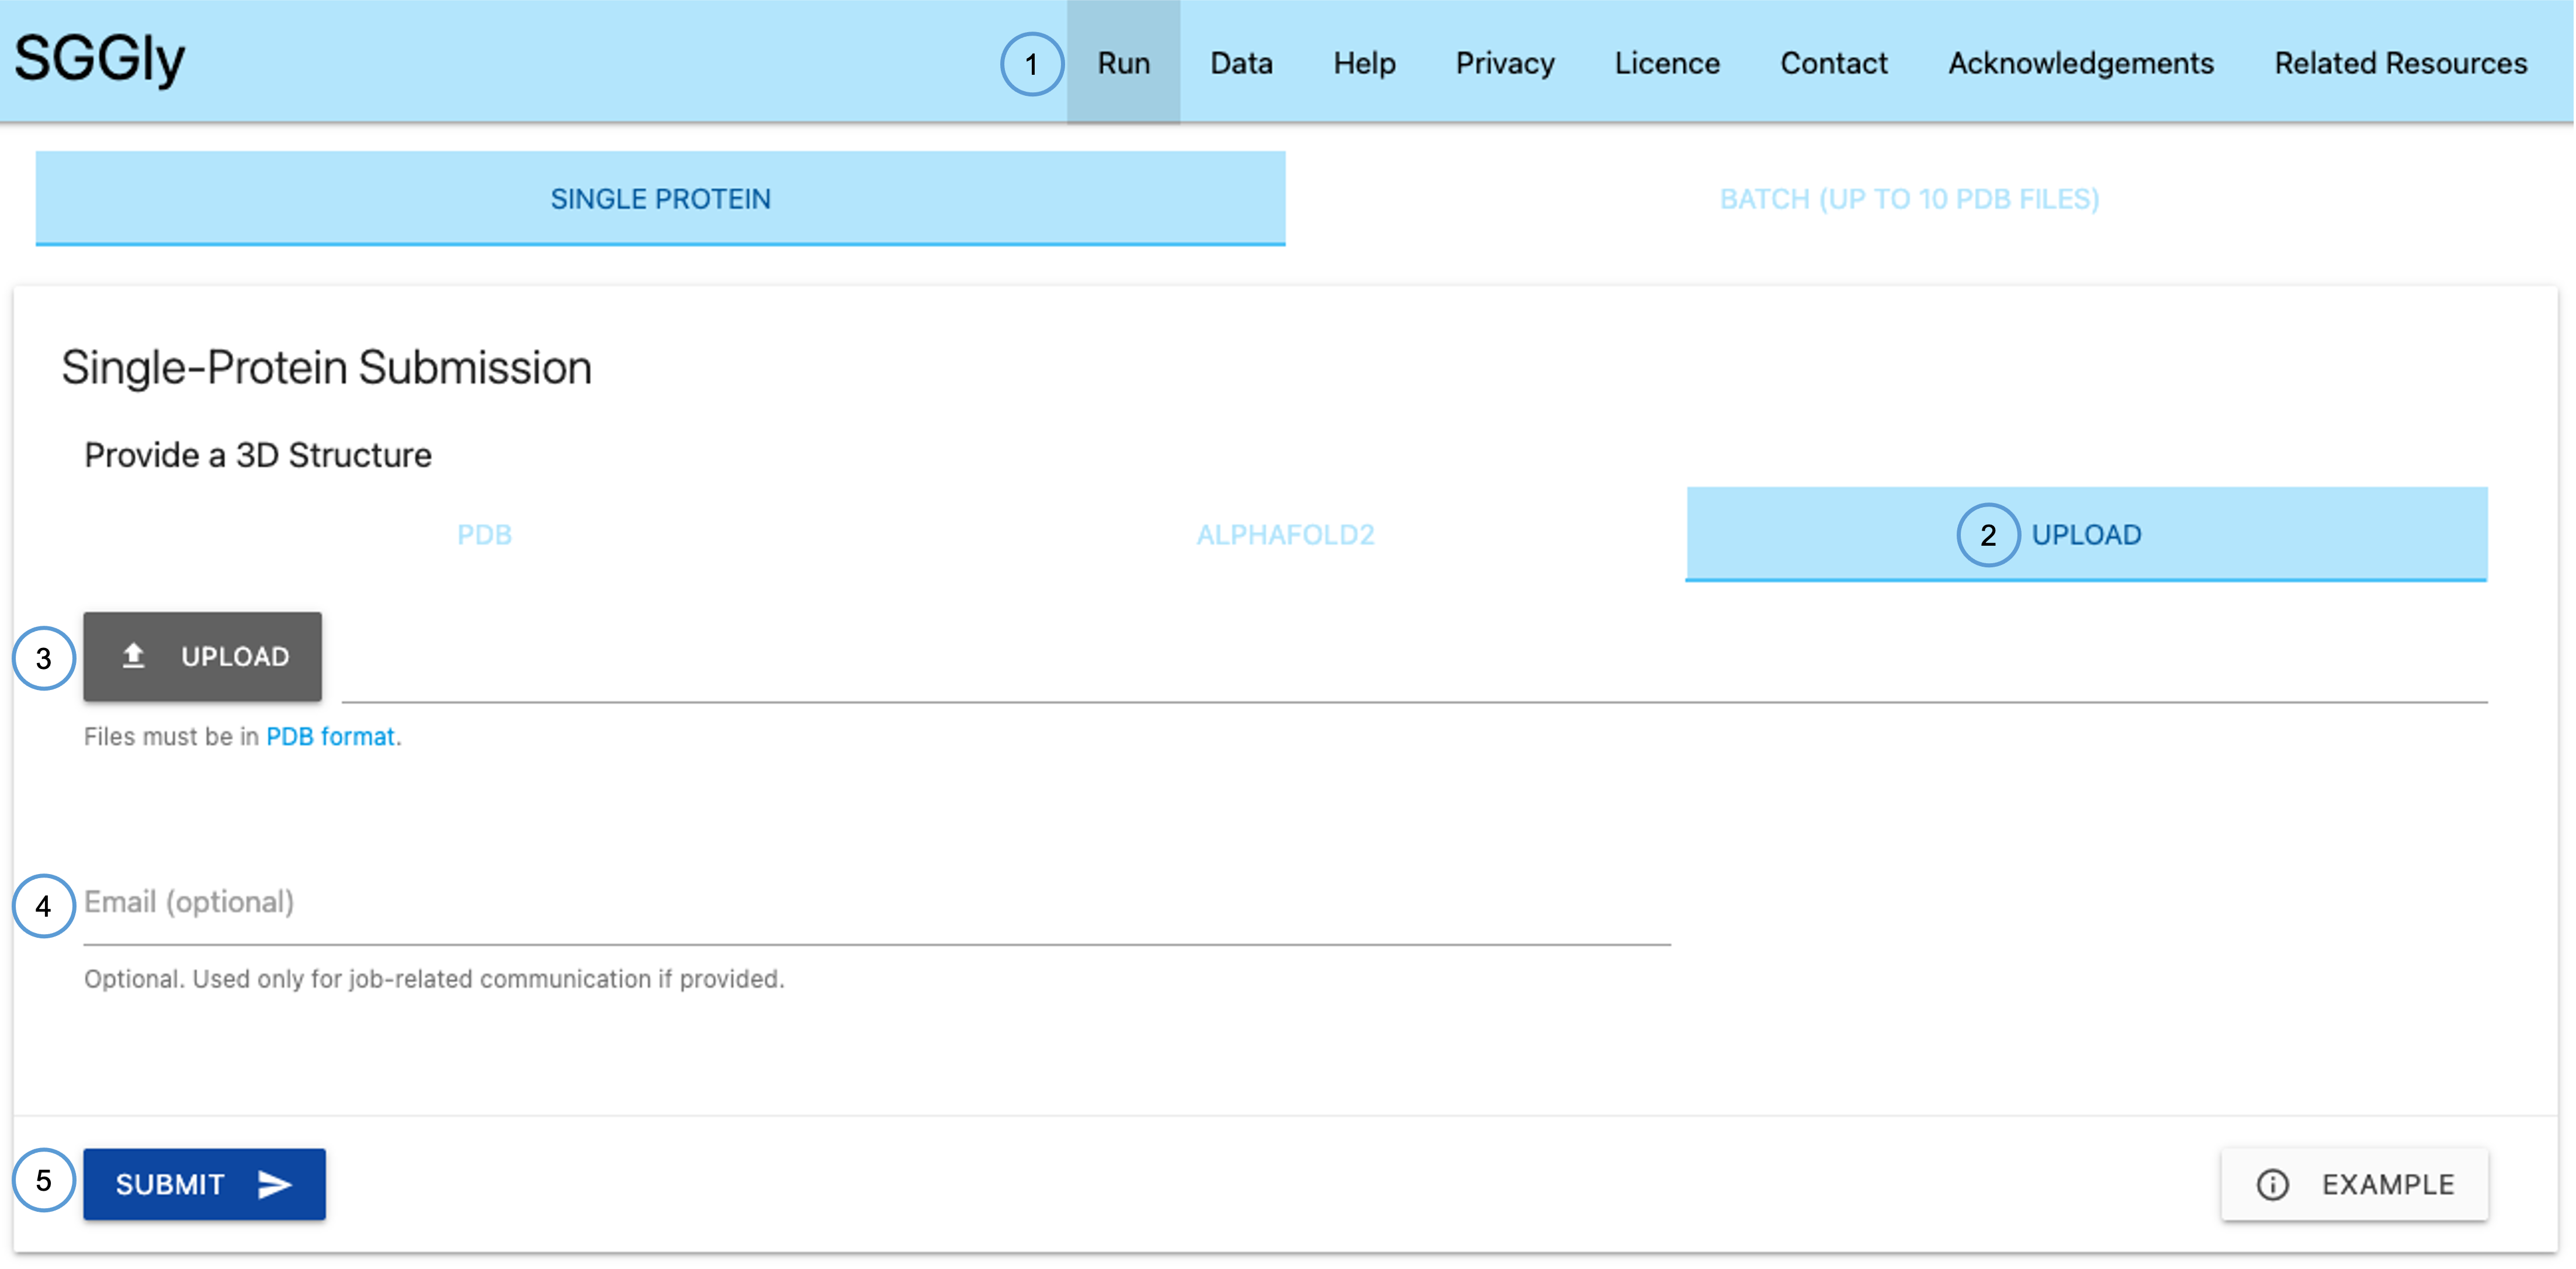
Task: Click the SGGly site logo
Action: coord(99,59)
